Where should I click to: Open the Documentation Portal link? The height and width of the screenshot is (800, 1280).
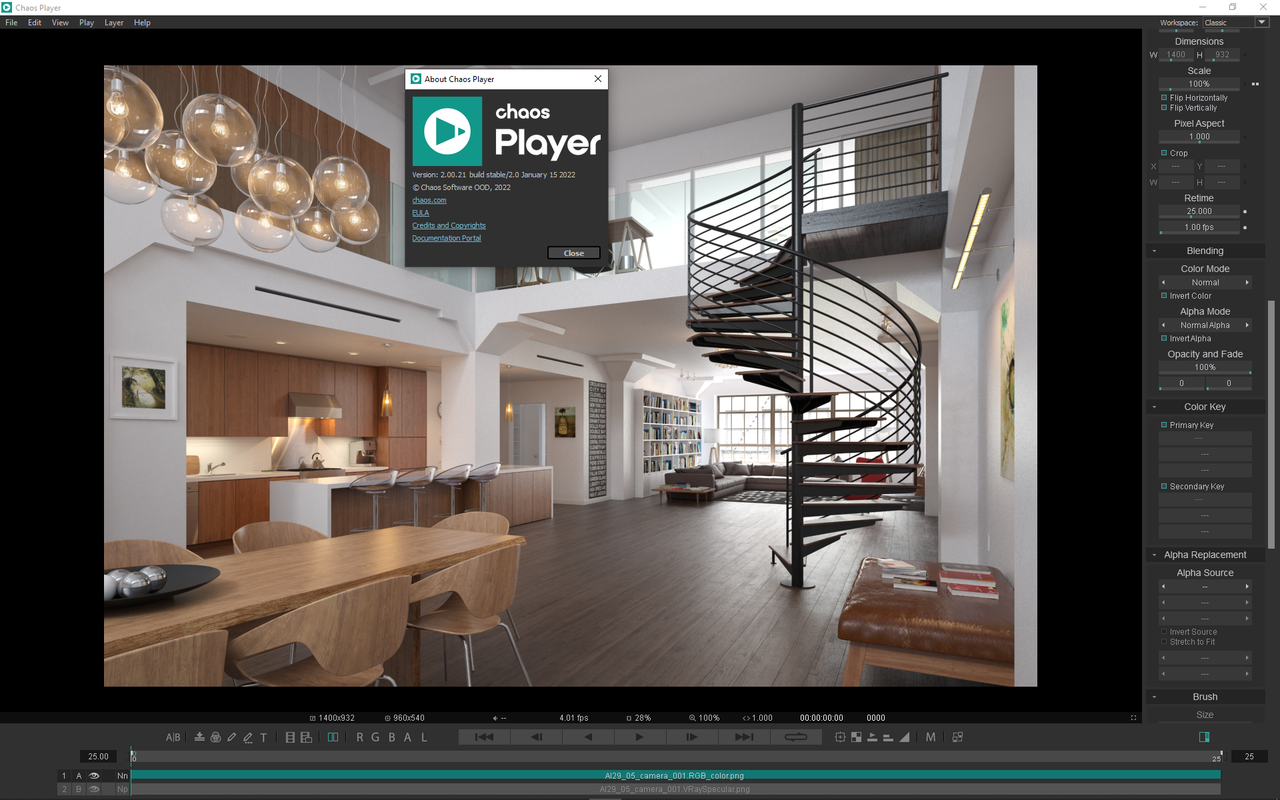click(446, 238)
